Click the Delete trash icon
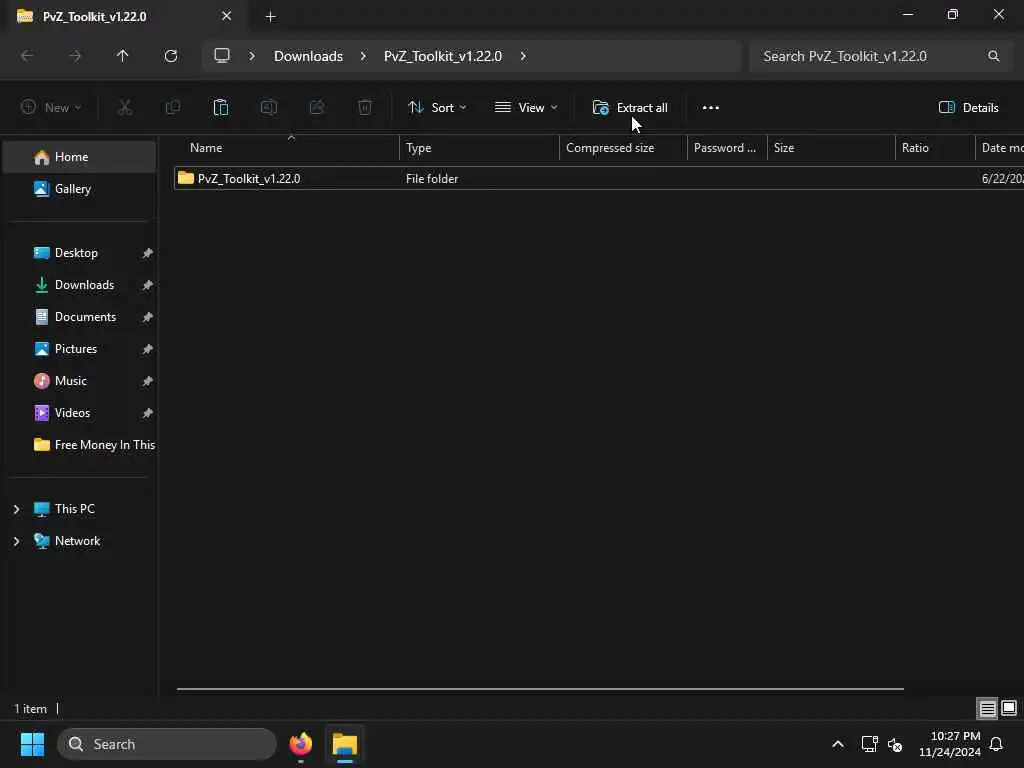 [x=365, y=107]
